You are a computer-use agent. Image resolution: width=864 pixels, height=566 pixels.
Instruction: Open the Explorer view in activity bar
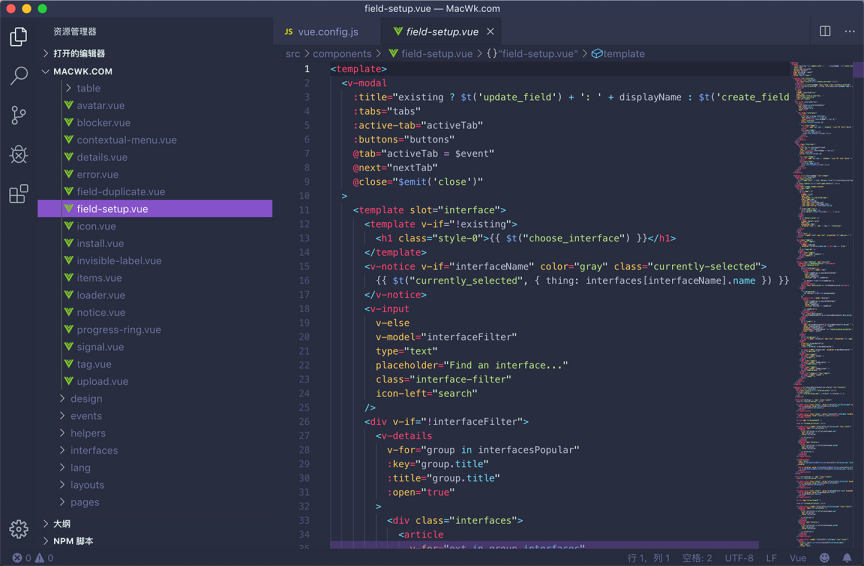18,37
